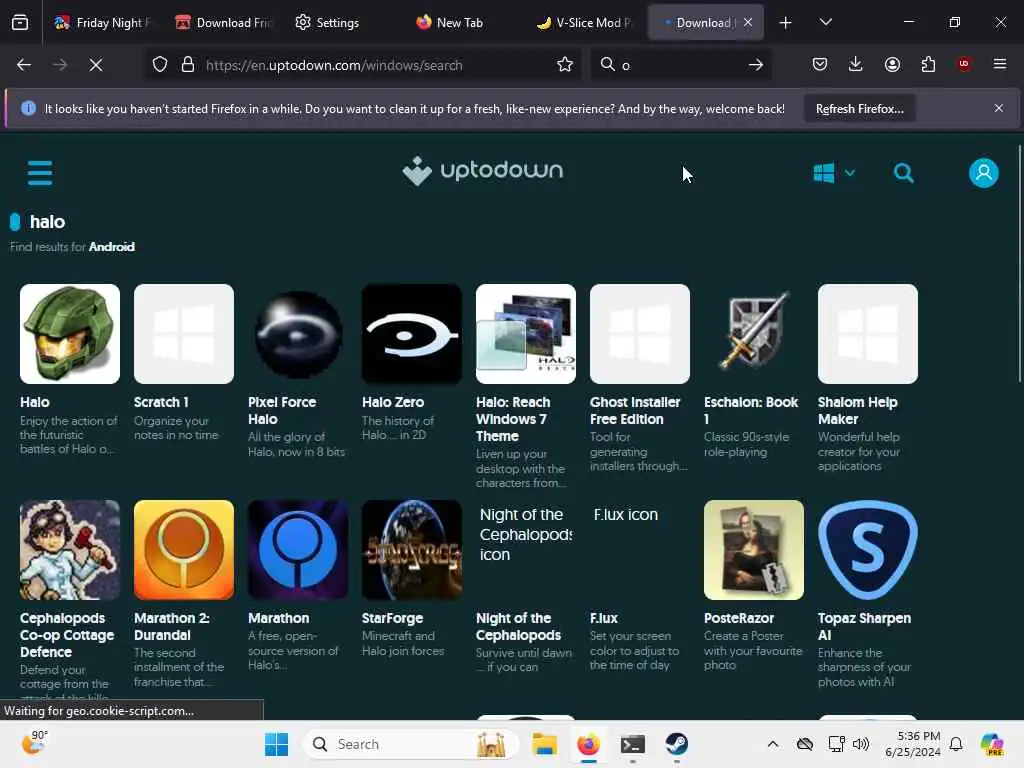
Task: Open the StarForge app icon
Action: click(x=411, y=550)
